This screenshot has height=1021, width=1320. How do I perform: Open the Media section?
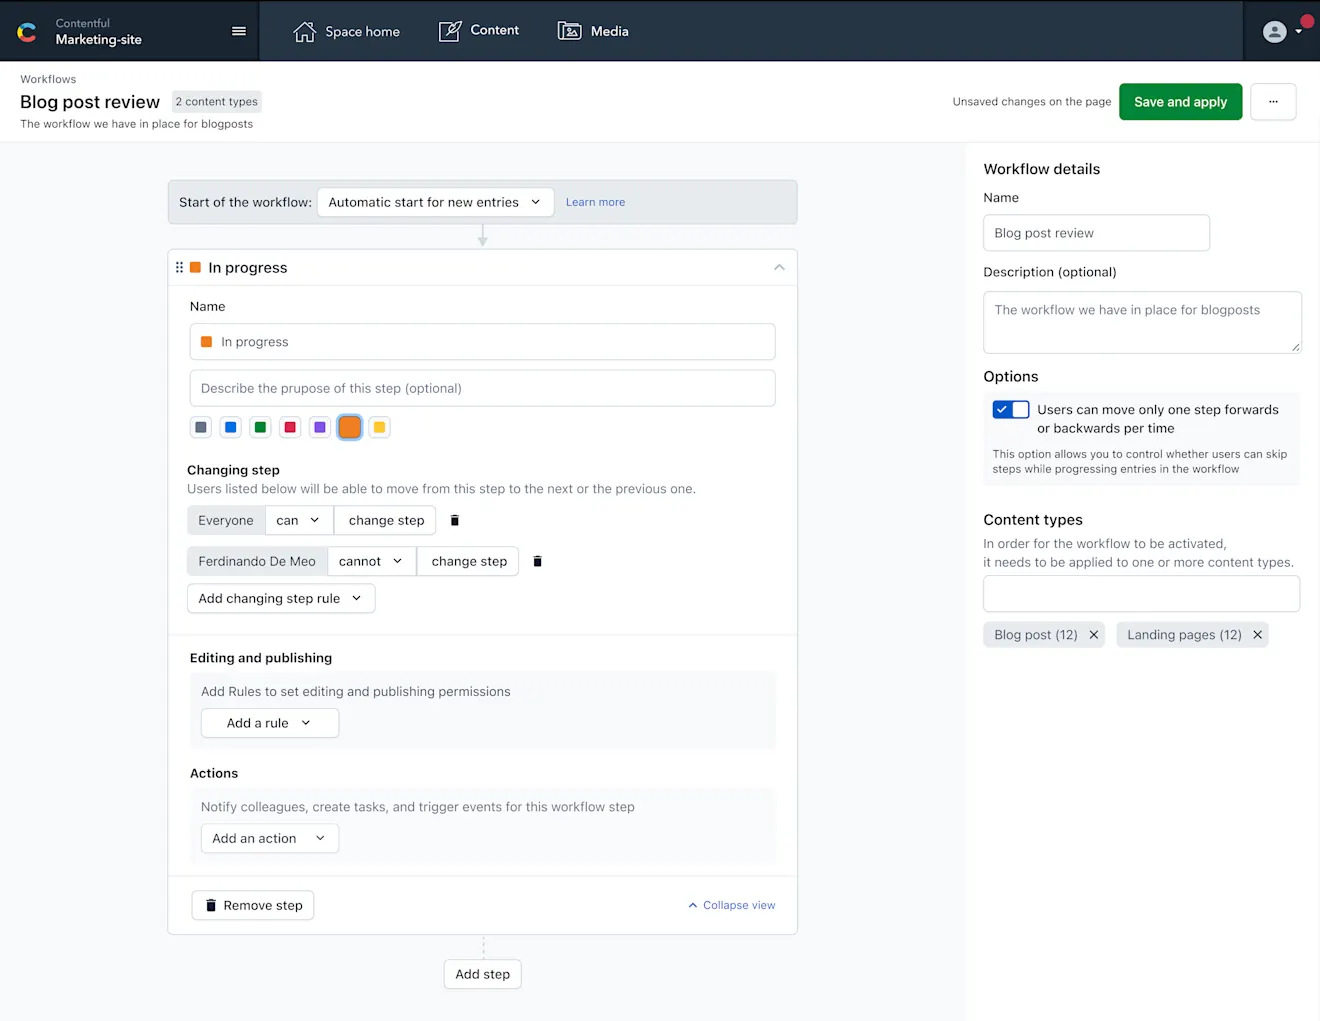point(593,31)
